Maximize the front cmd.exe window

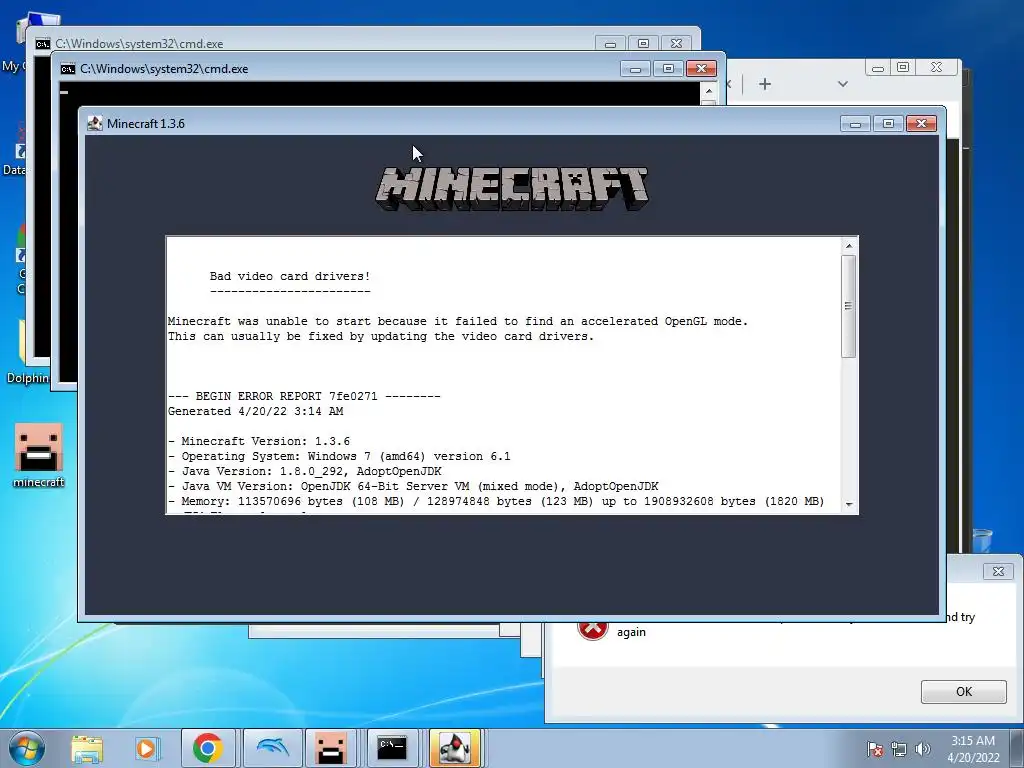pos(667,69)
